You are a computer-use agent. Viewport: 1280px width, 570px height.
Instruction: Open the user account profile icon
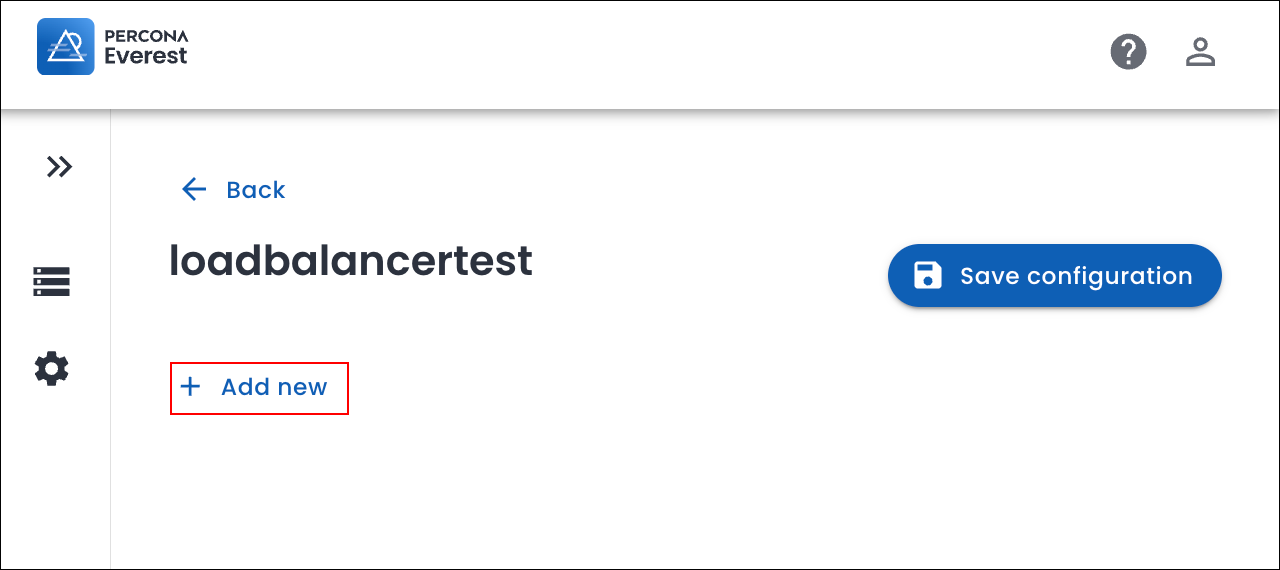1200,51
